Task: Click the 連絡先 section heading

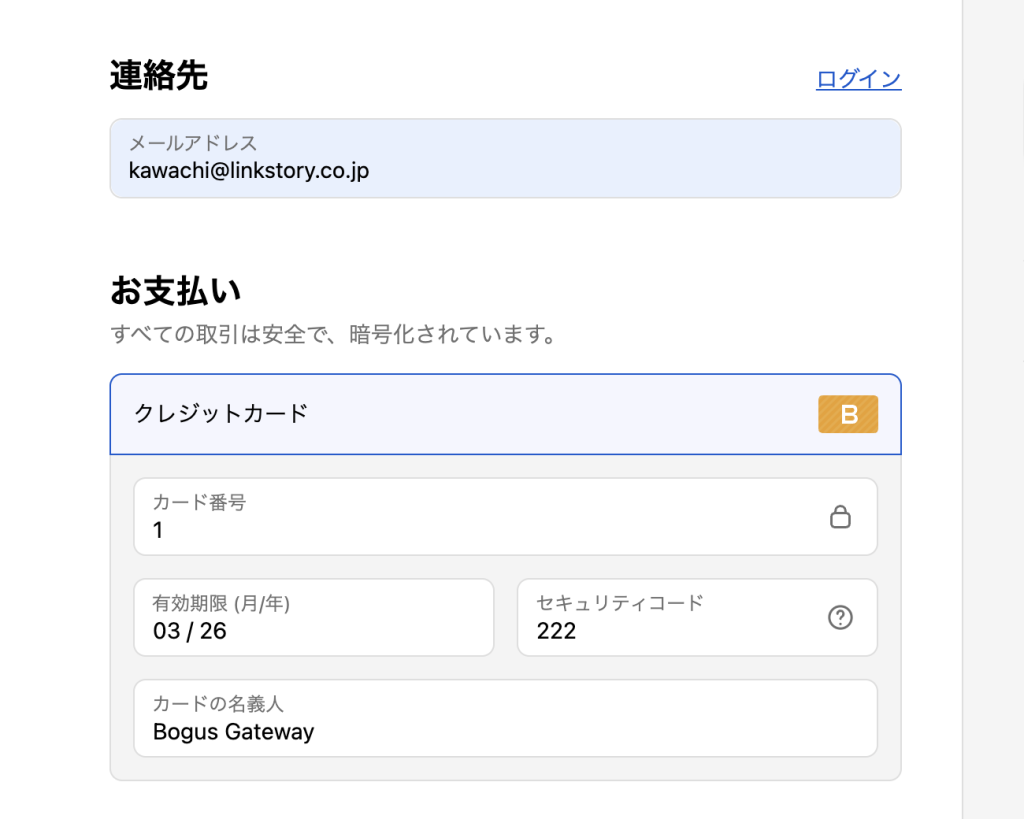Action: 159,76
